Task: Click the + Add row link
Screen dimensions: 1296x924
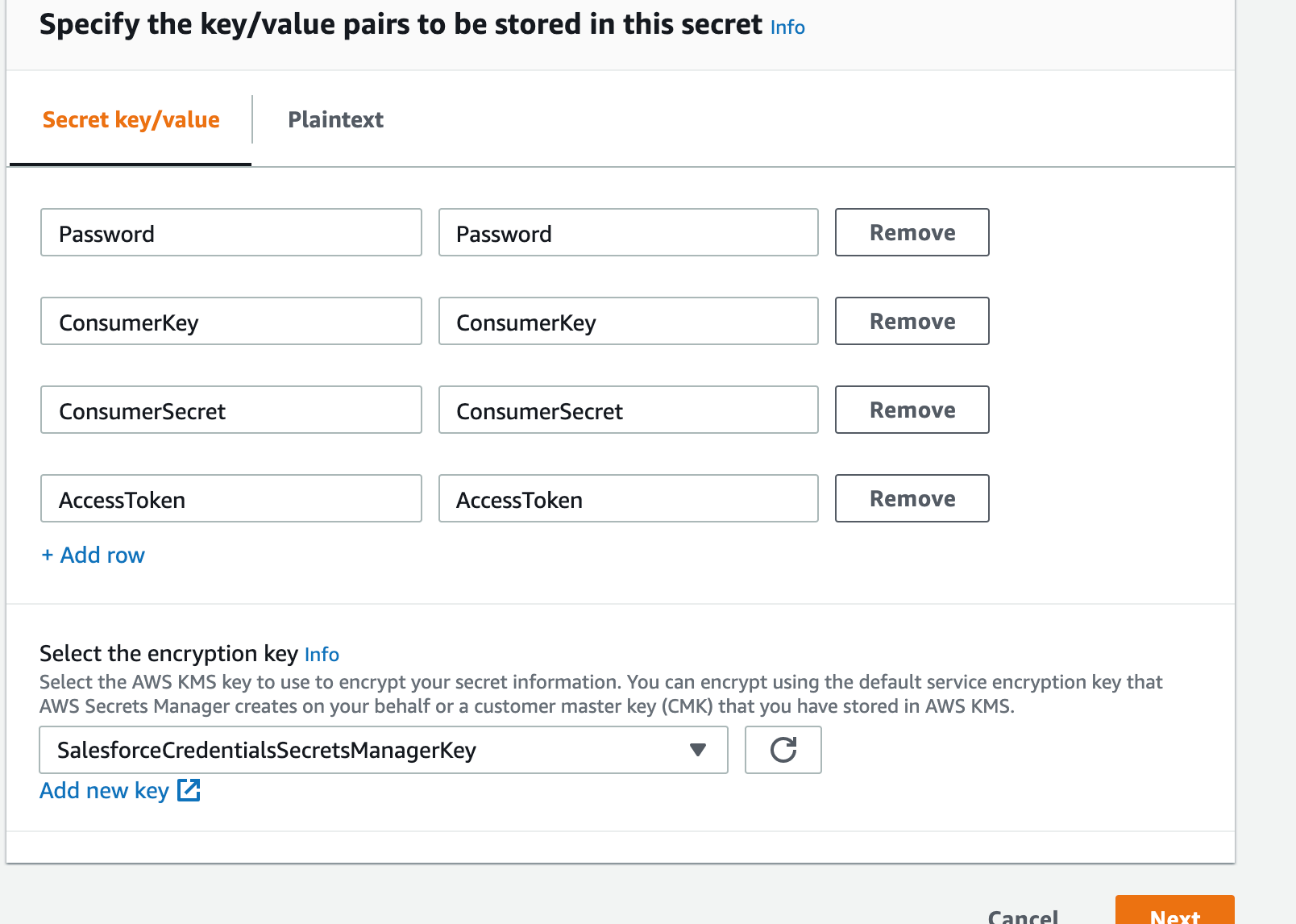Action: (x=93, y=555)
